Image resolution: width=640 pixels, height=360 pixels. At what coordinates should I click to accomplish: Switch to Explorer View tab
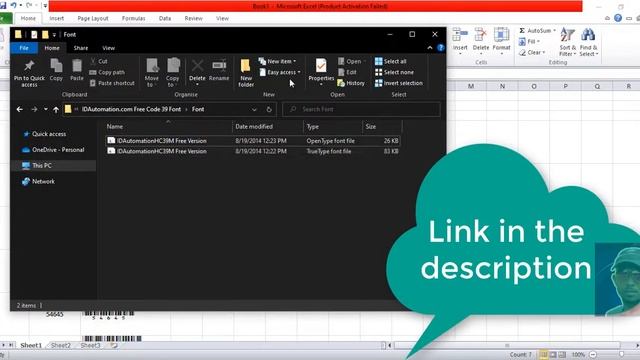109,48
